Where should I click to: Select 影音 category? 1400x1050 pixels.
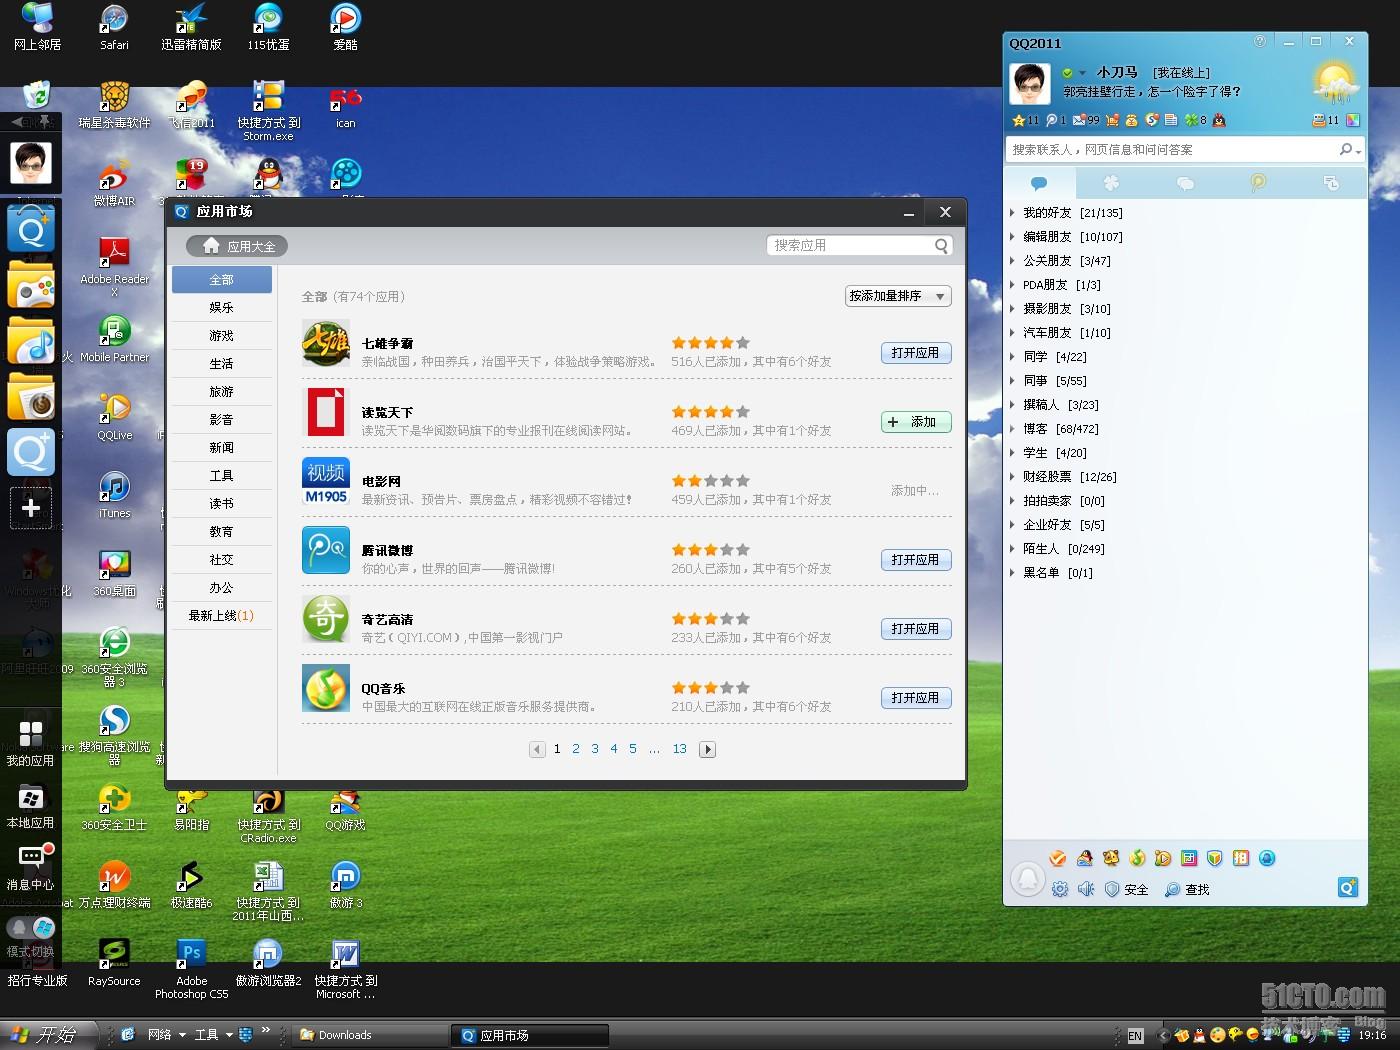221,420
